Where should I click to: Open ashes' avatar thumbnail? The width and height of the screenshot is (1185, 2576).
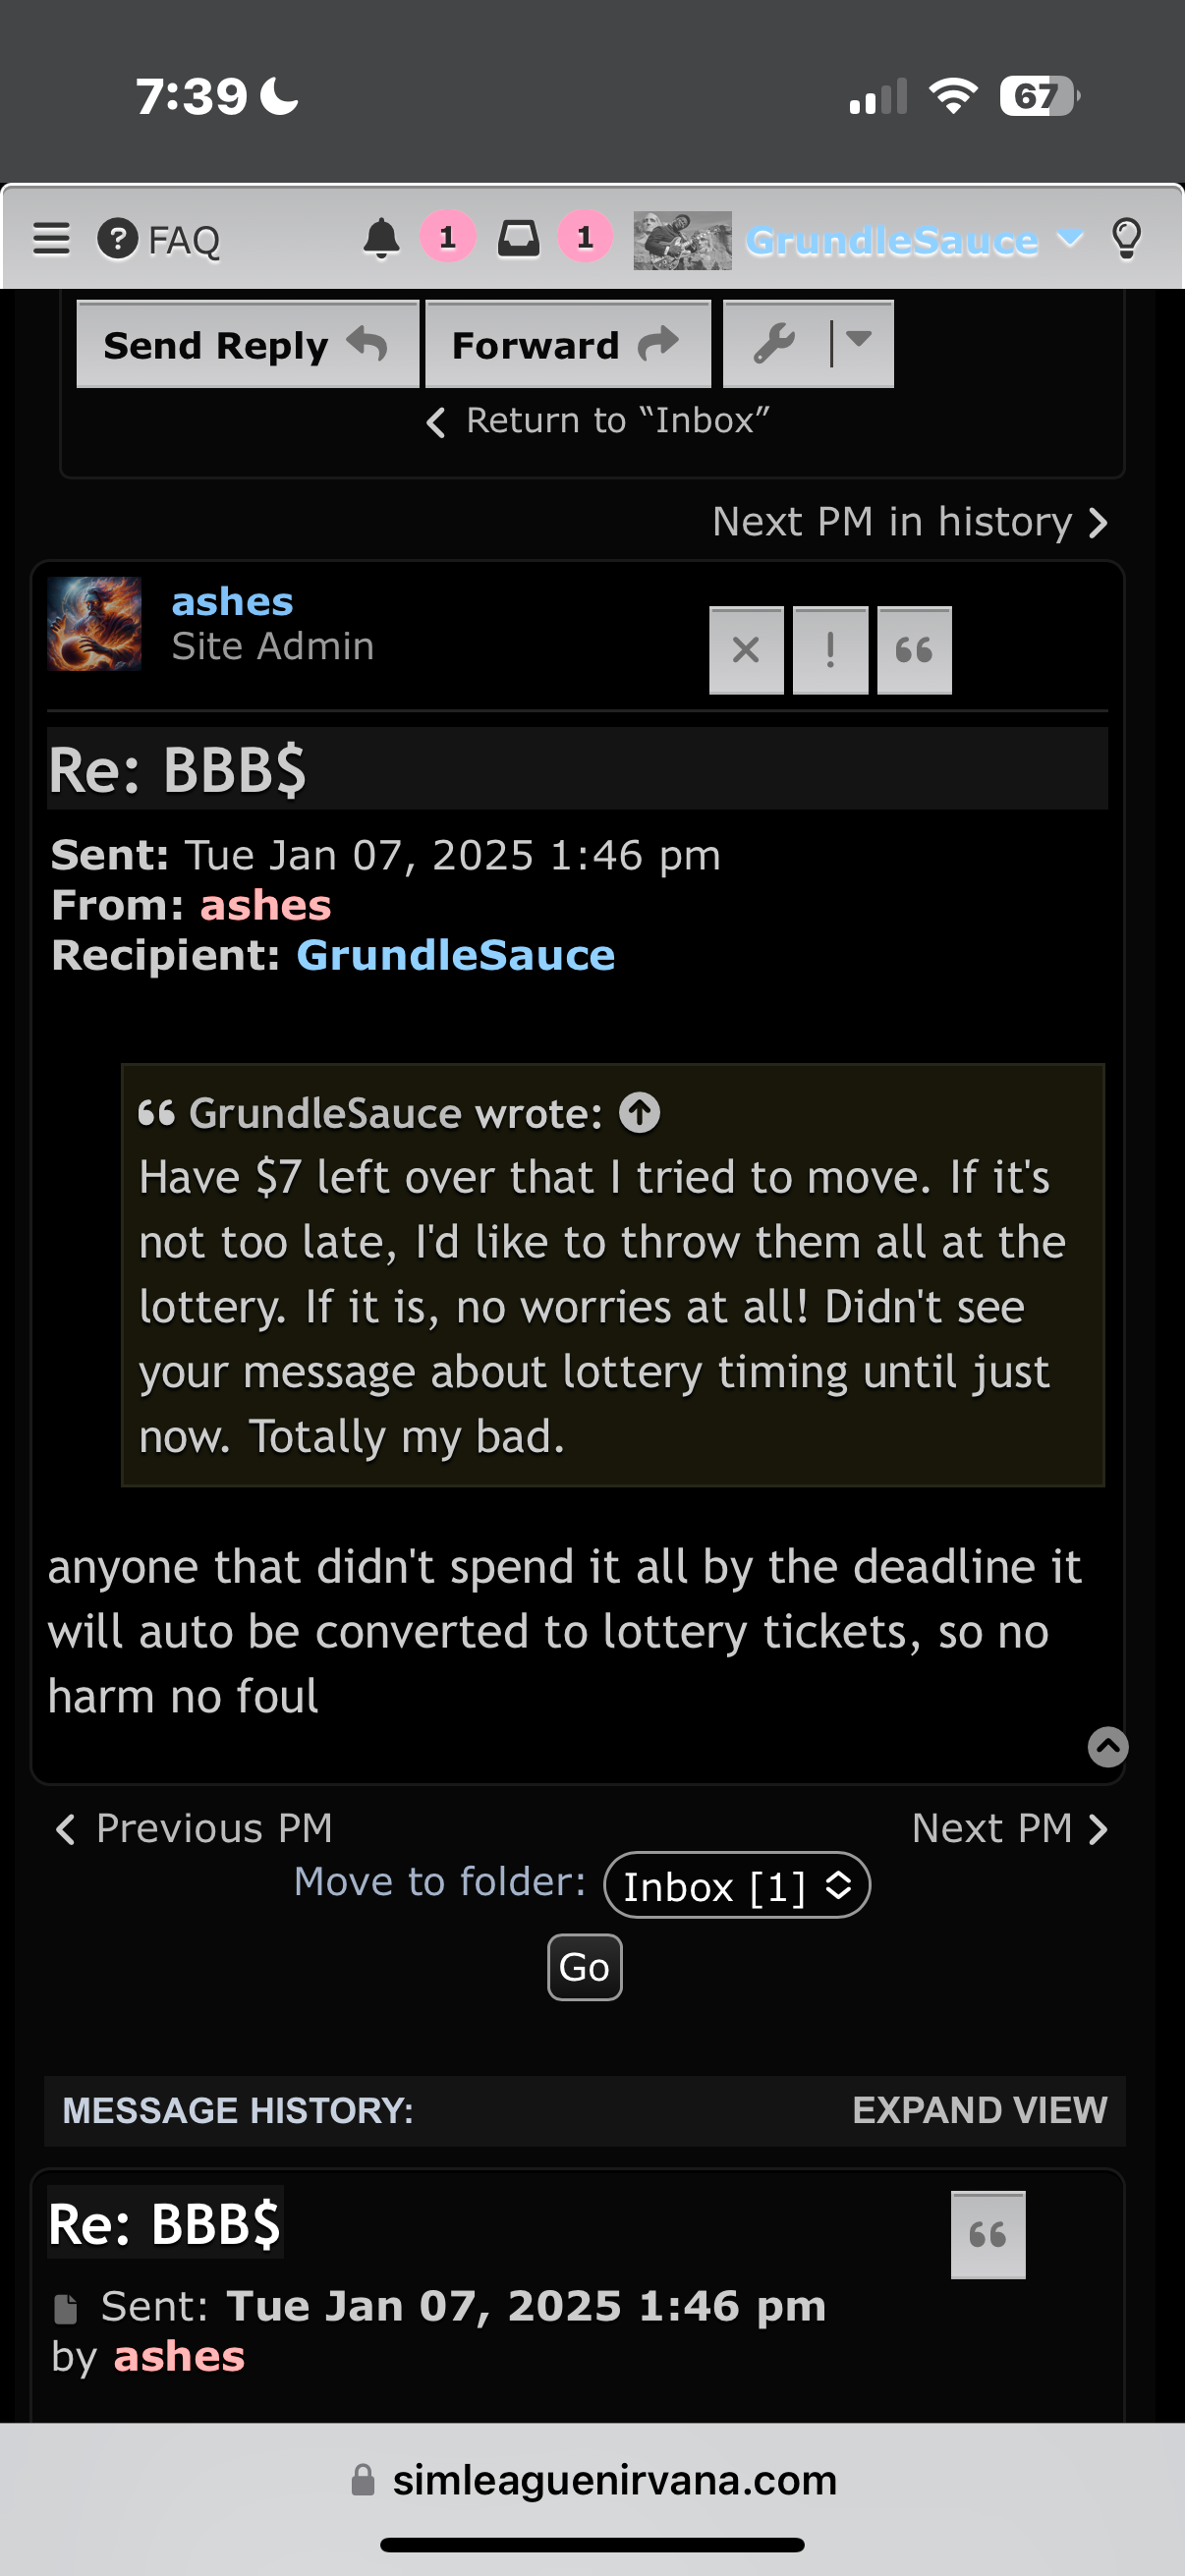(95, 624)
